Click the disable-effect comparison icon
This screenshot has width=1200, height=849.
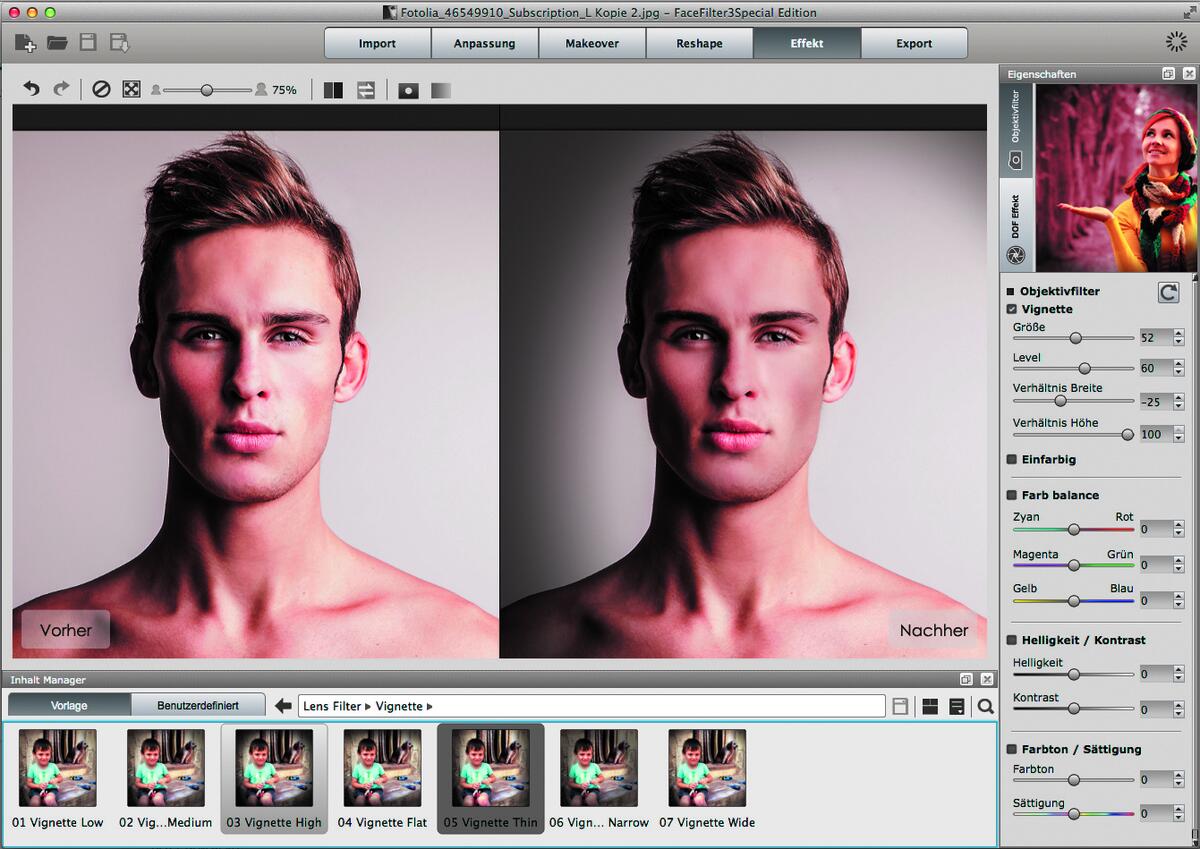[x=100, y=89]
